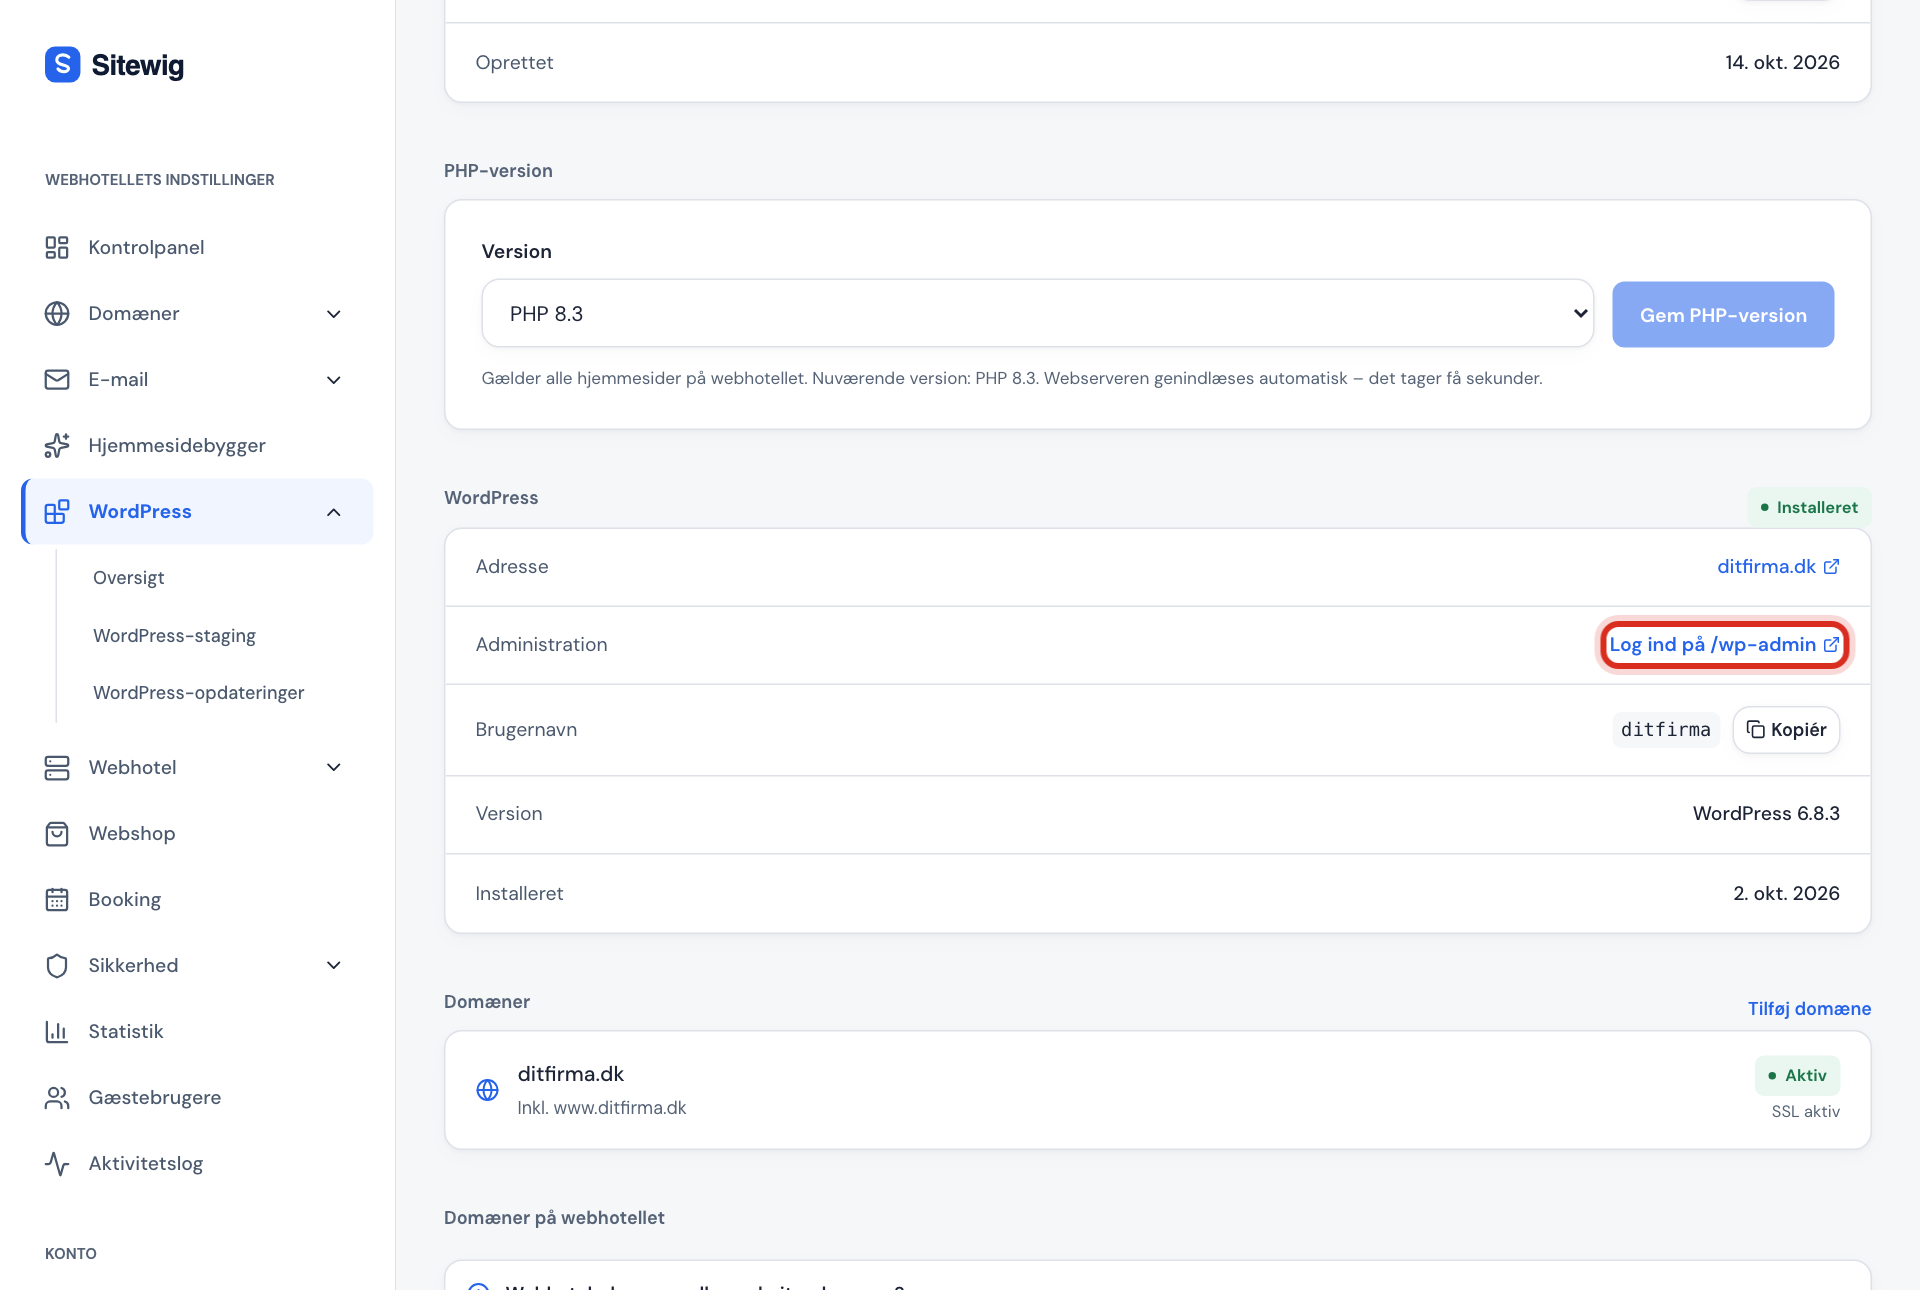Click the WordPress 6.8.3 version value
The width and height of the screenshot is (1920, 1290).
[x=1766, y=813]
